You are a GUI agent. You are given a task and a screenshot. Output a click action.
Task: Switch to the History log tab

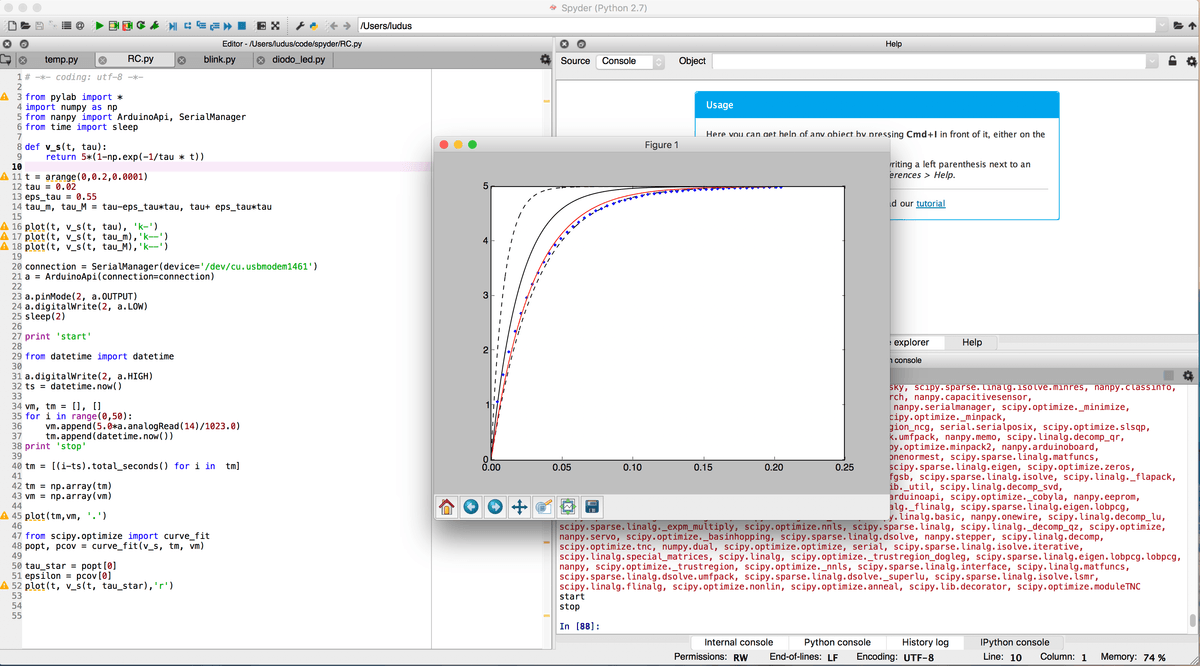pos(925,641)
